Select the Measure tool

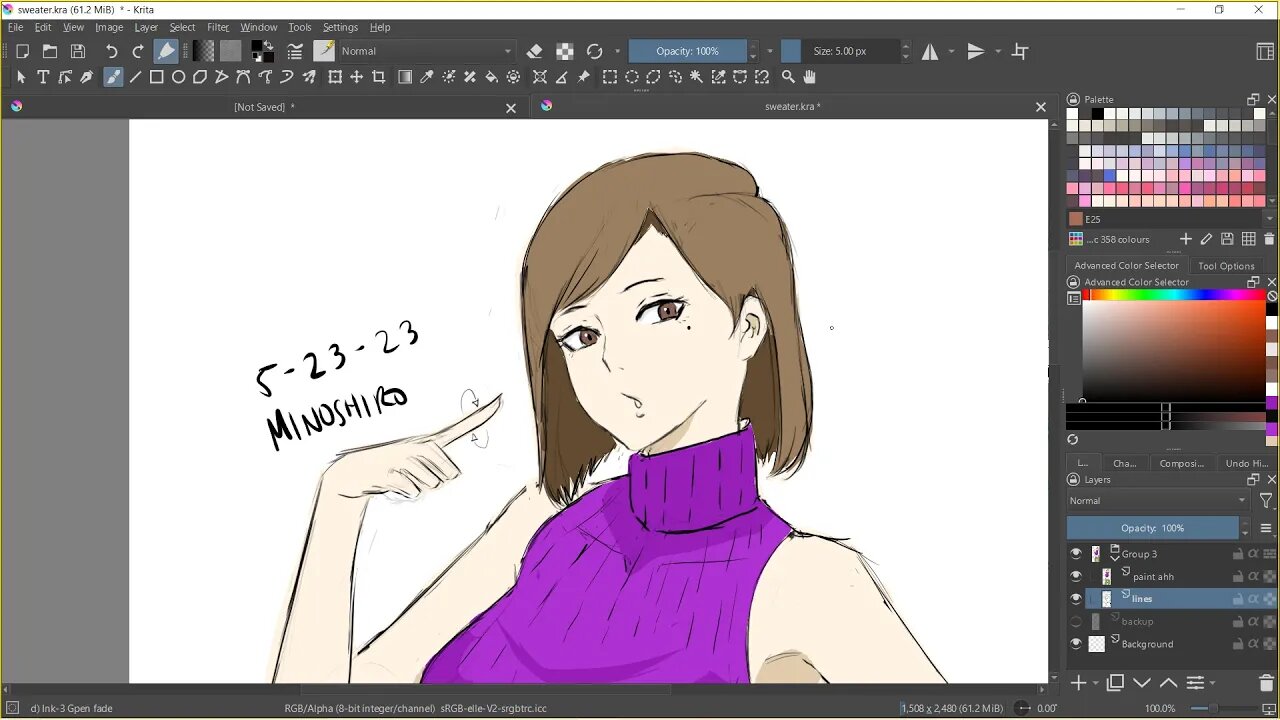point(562,77)
